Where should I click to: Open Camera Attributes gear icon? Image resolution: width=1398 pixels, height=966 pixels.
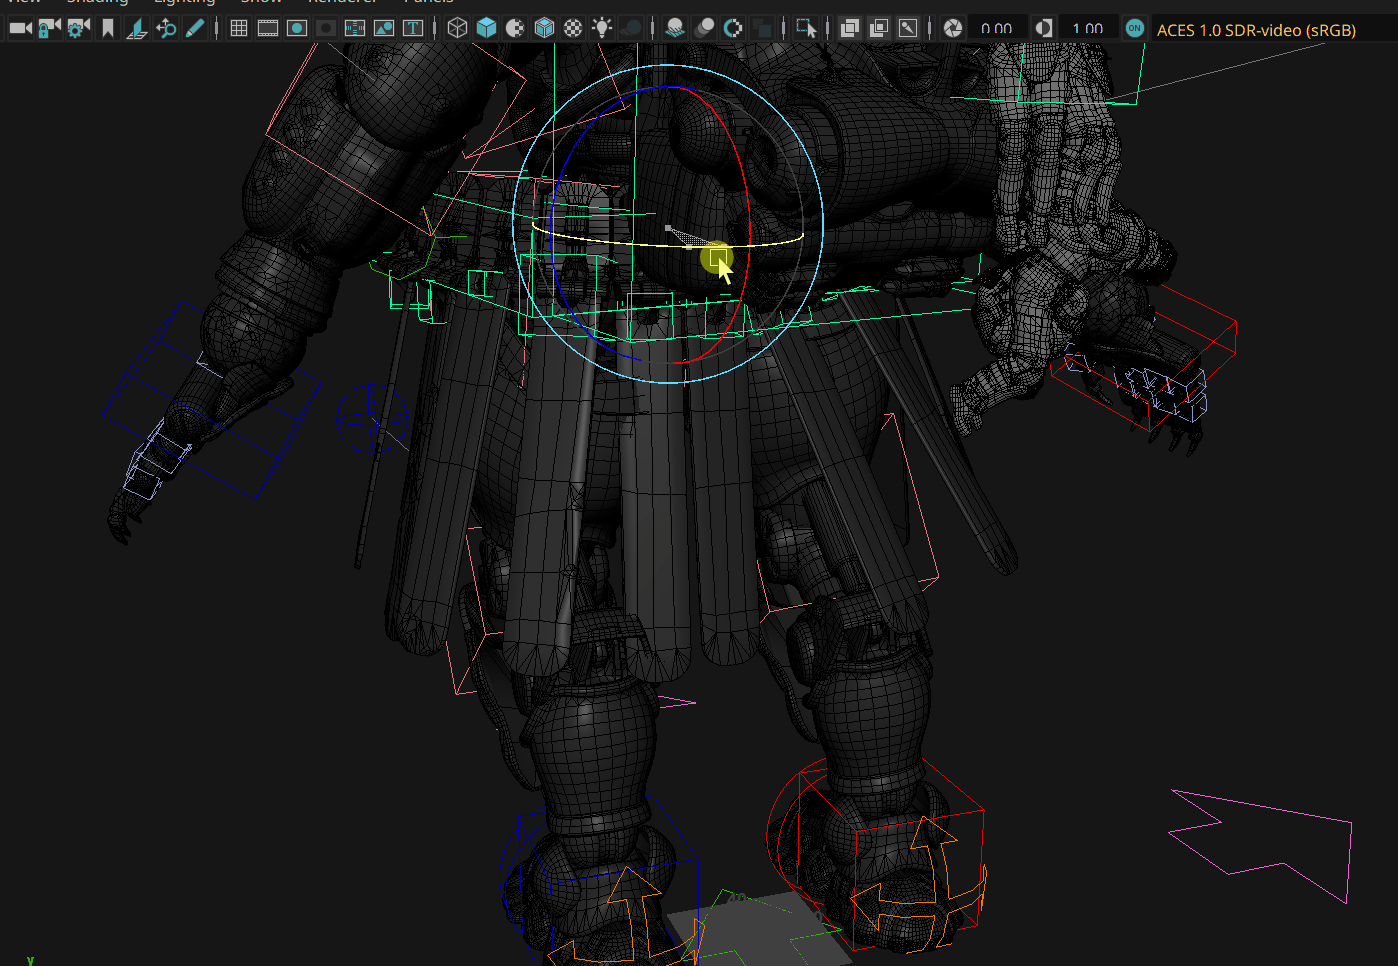(78, 28)
